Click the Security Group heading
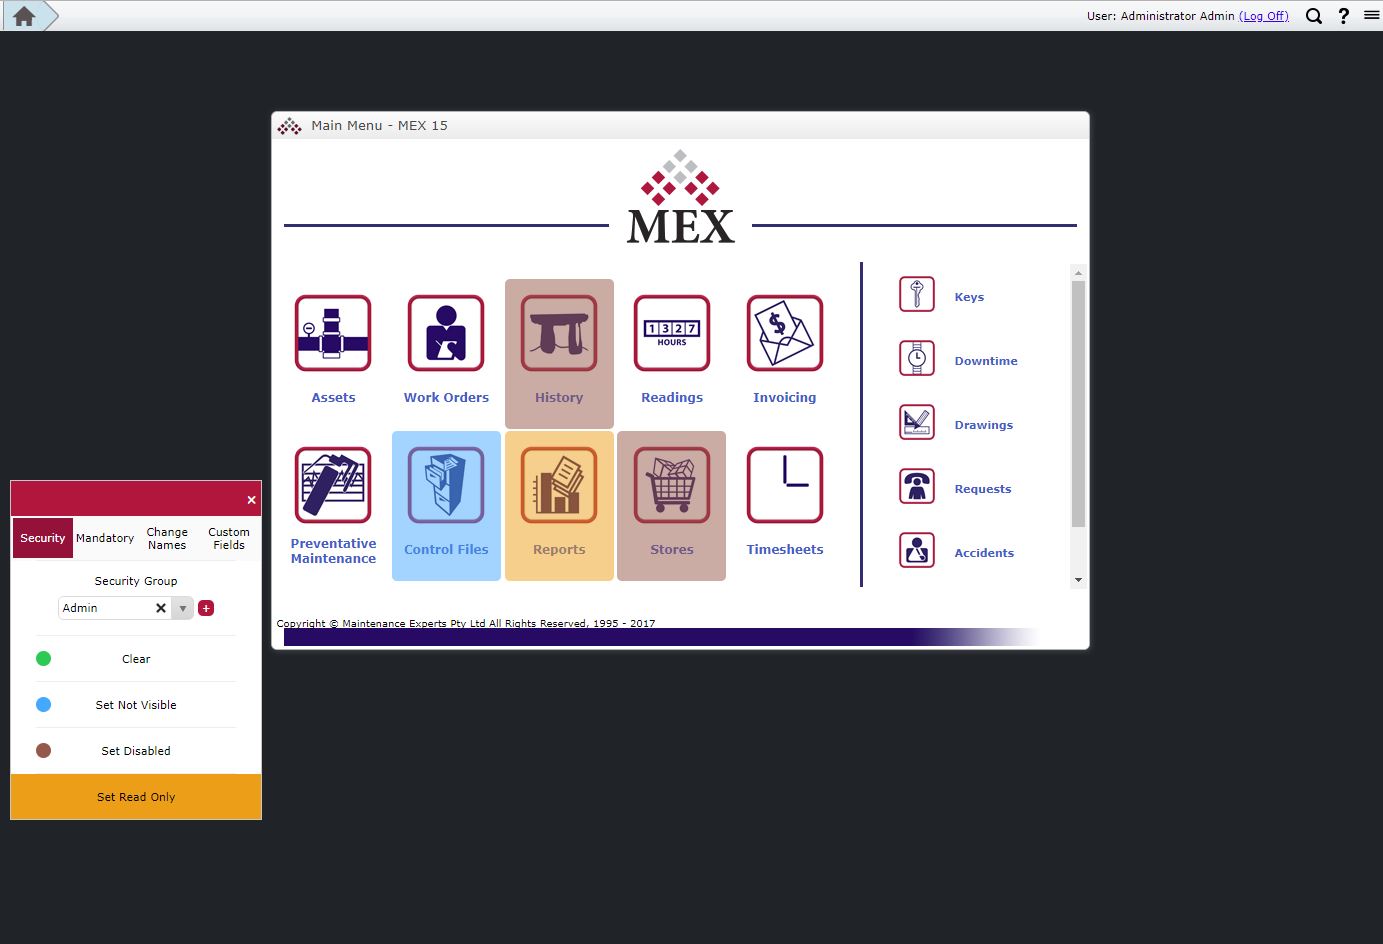The width and height of the screenshot is (1383, 944). (x=136, y=581)
